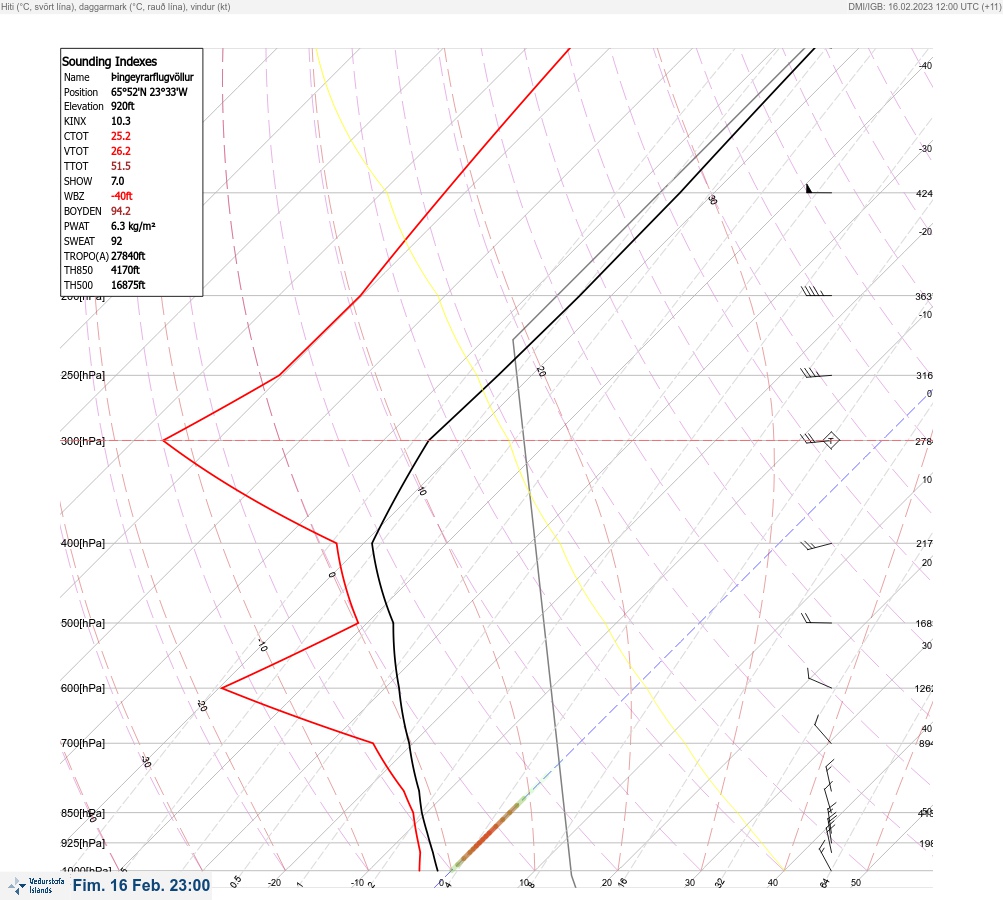Click the wind barb at 600[hPa] level
Viewport: 1003px width, 900px height.
coord(819,679)
